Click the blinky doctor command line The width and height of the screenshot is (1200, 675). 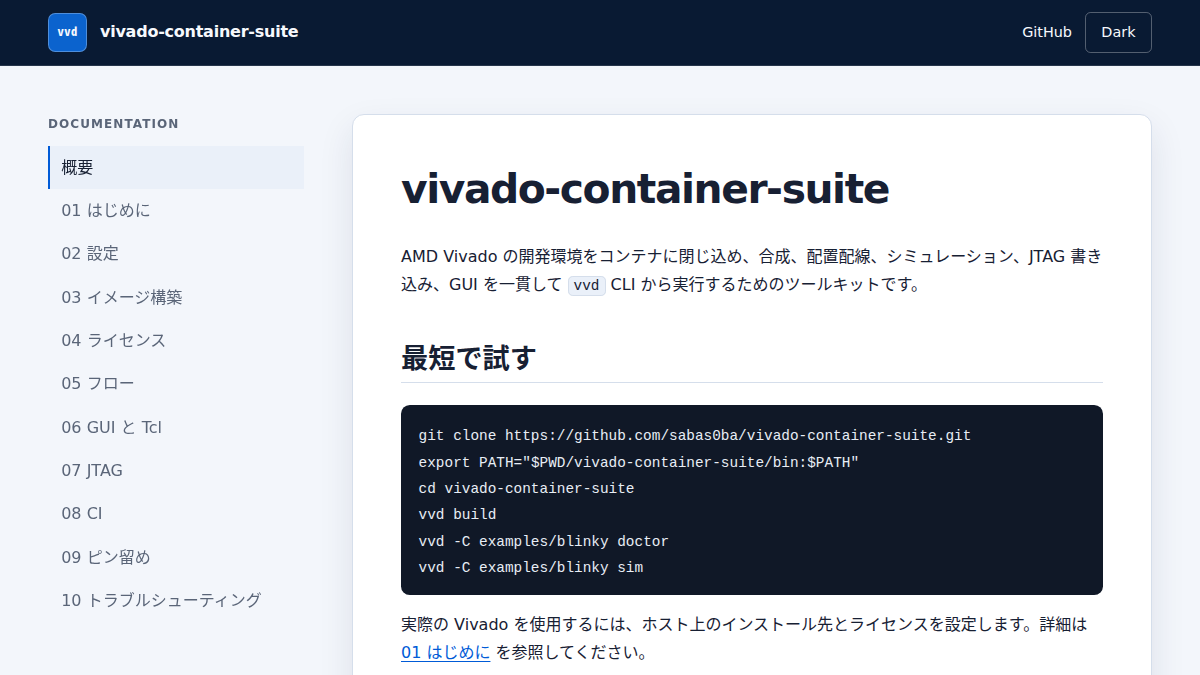pyautogui.click(x=543, y=541)
